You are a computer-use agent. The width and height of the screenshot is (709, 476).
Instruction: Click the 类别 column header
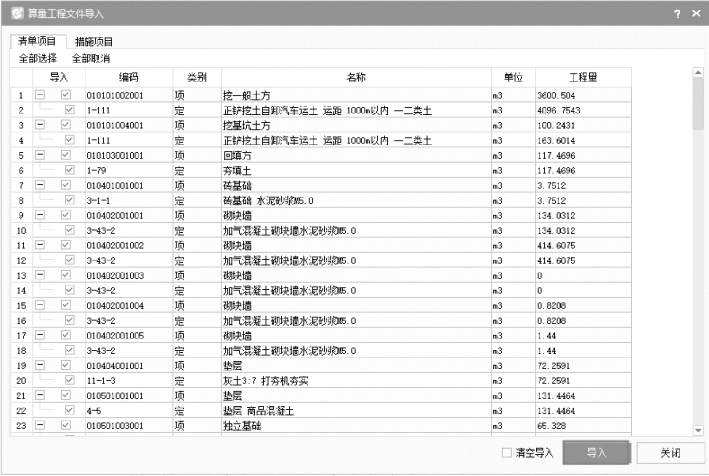tap(197, 77)
